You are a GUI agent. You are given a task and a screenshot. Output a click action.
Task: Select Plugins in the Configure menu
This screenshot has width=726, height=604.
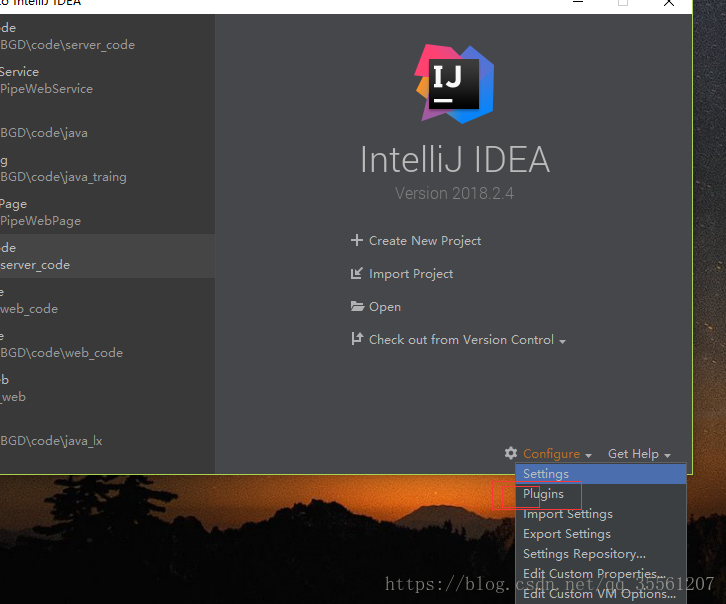click(601, 494)
